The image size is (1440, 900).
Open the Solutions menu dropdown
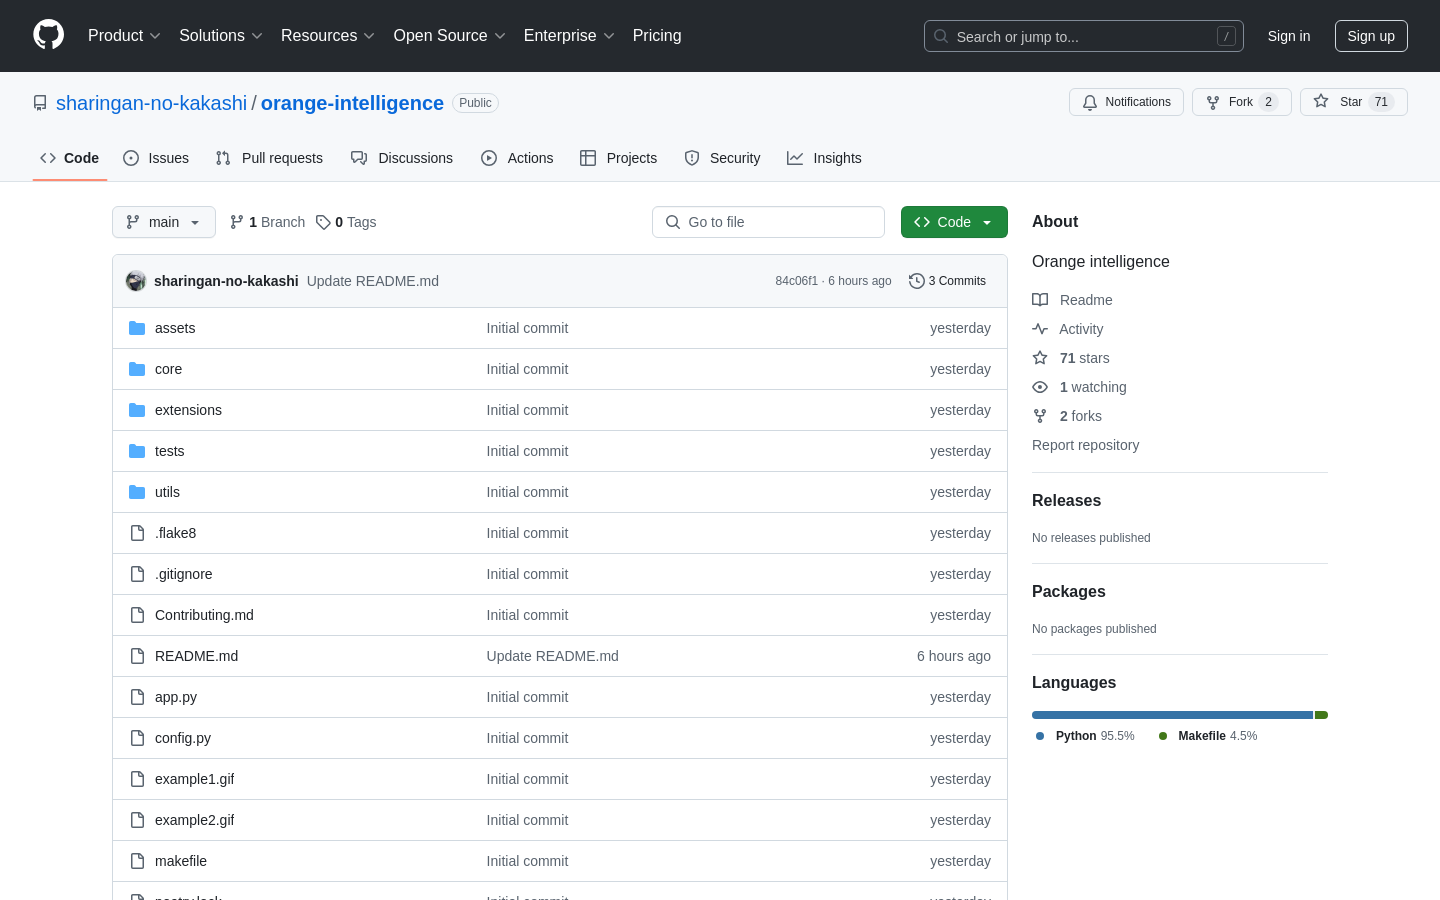[x=221, y=36]
